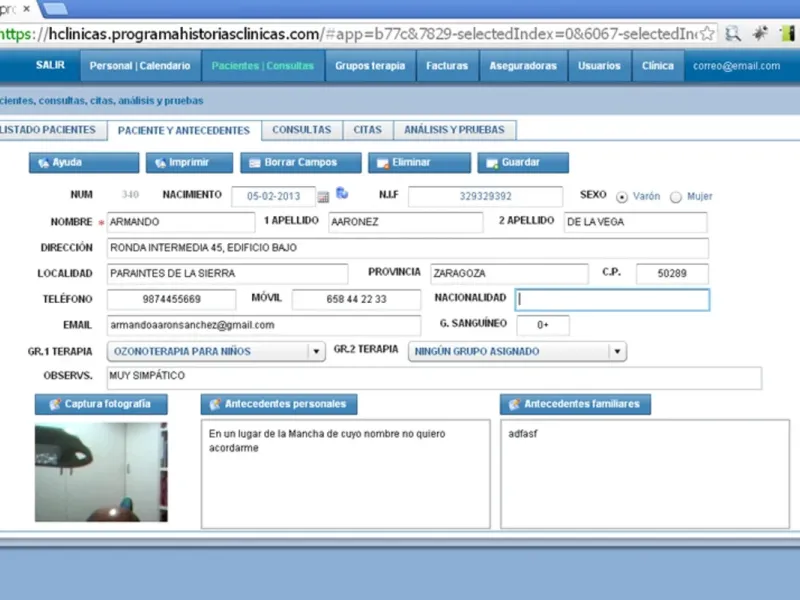Image resolution: width=800 pixels, height=600 pixels.
Task: Click the Borrar Campos button
Action: [301, 163]
